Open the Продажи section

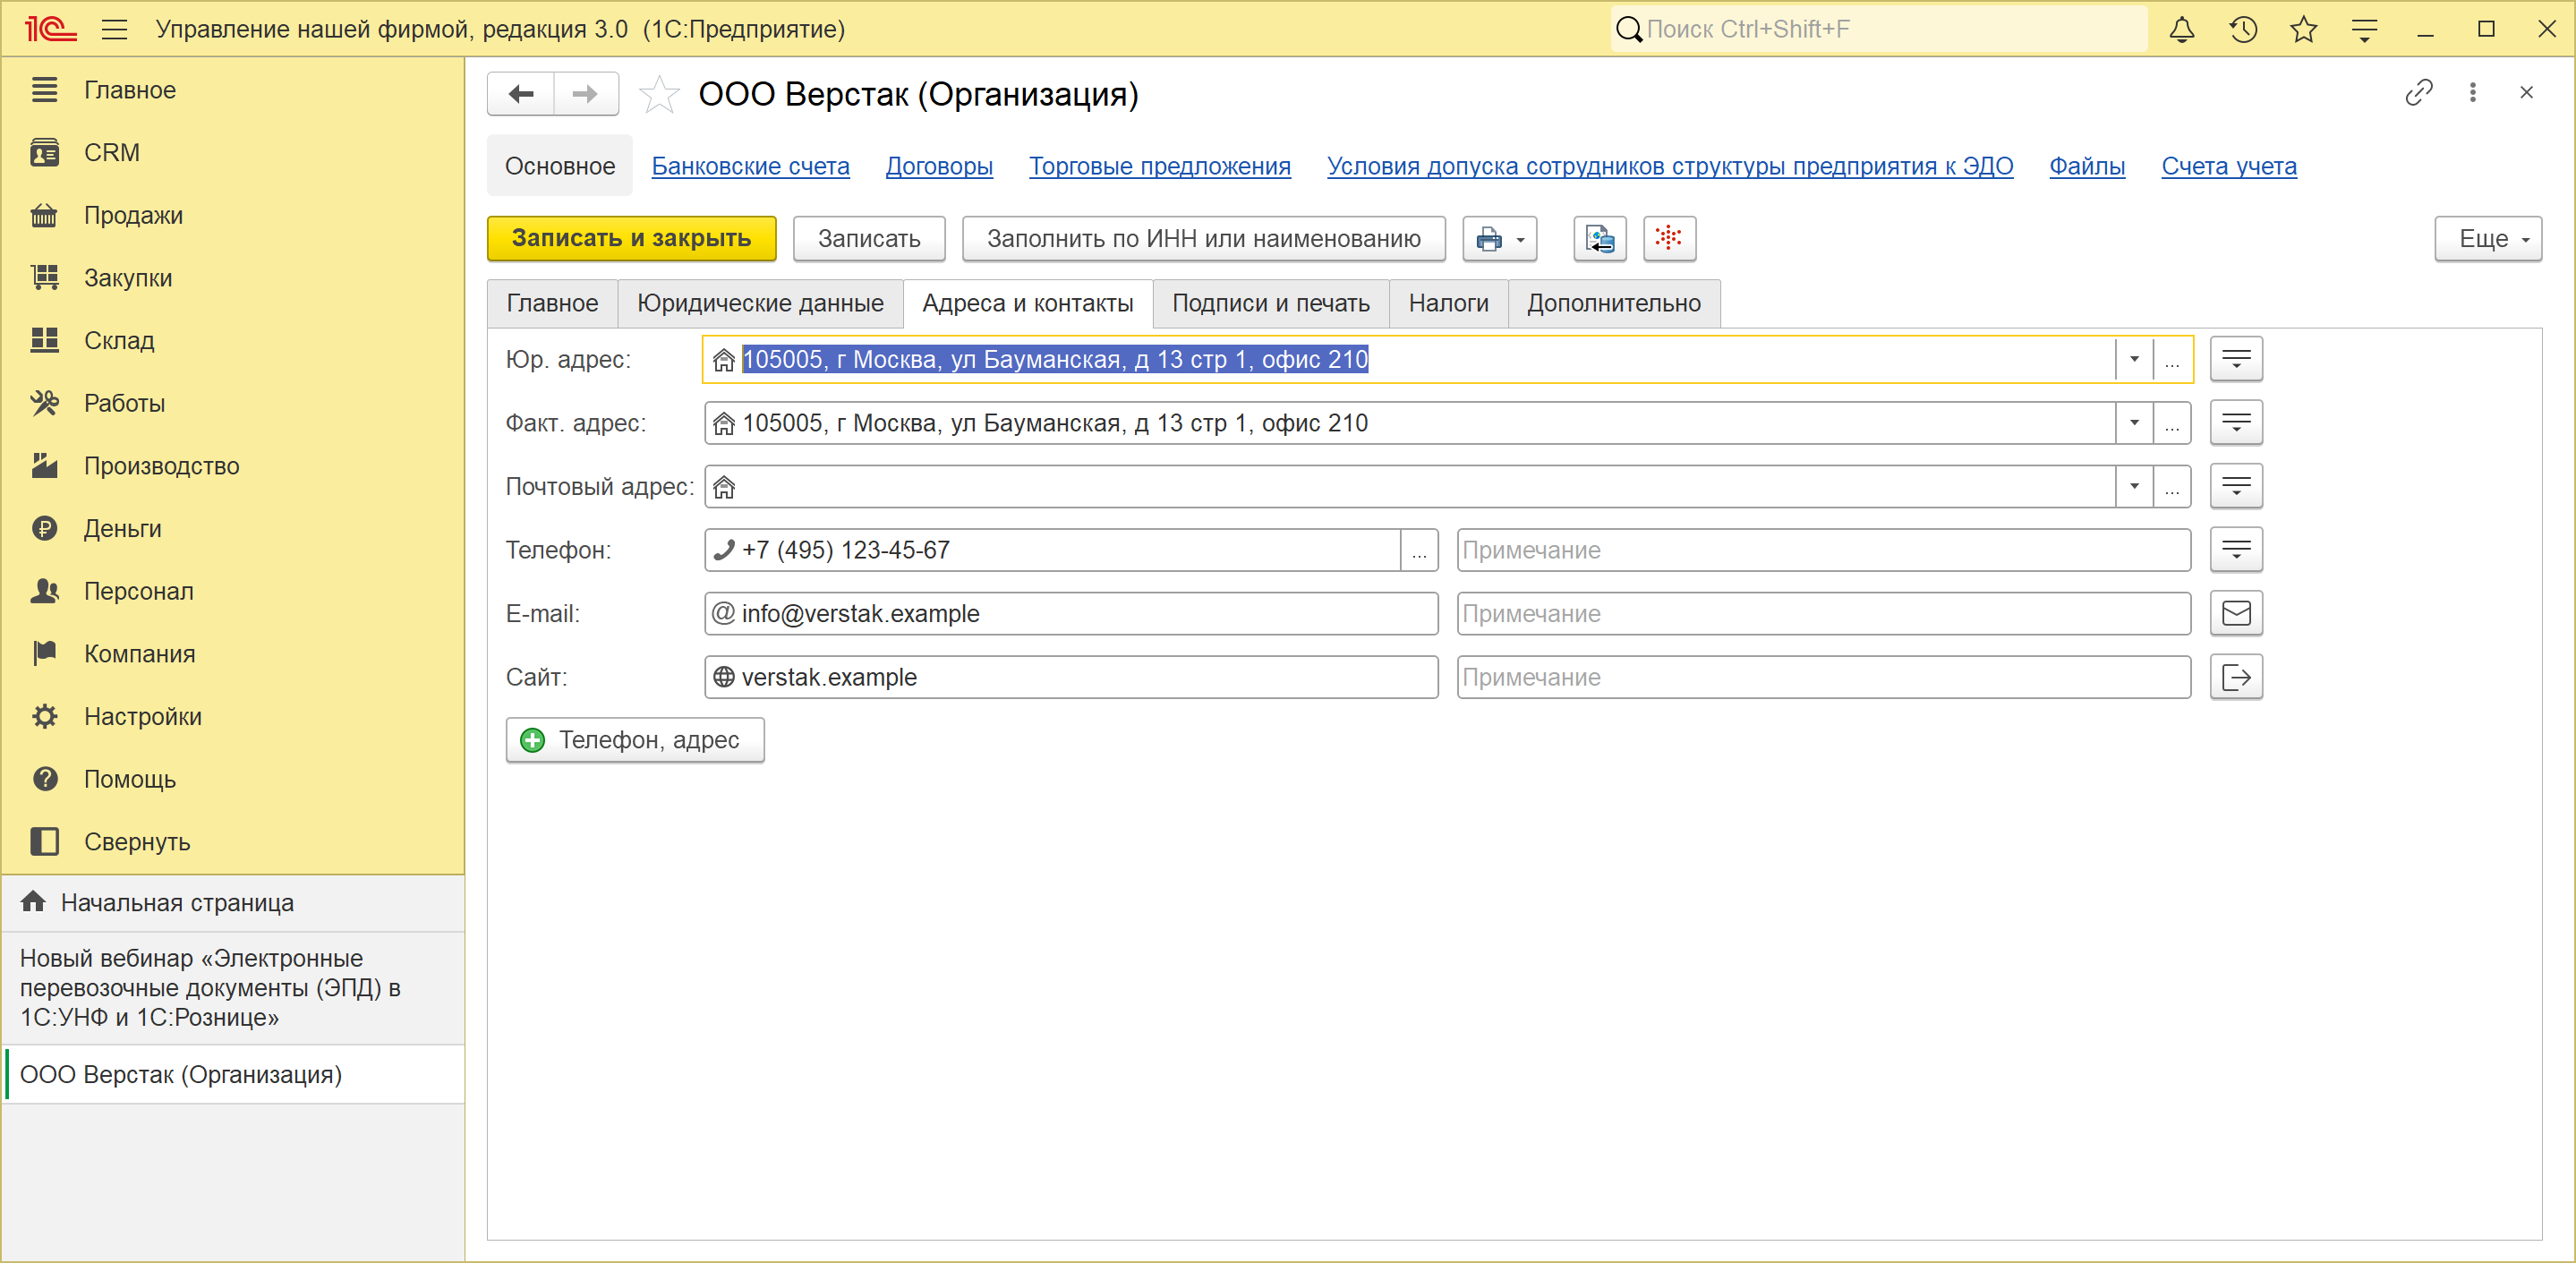pos(232,215)
